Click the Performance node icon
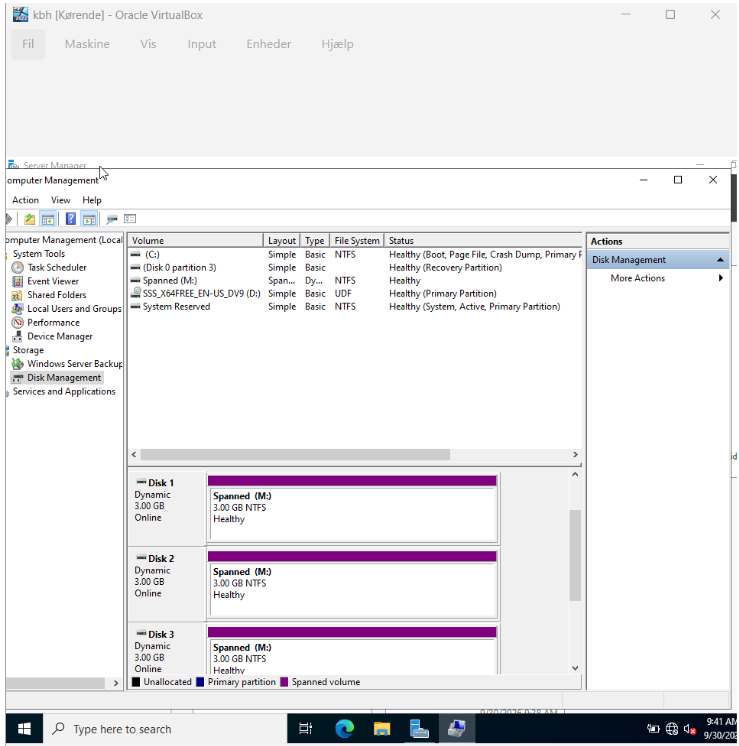739x746 pixels. click(x=18, y=323)
